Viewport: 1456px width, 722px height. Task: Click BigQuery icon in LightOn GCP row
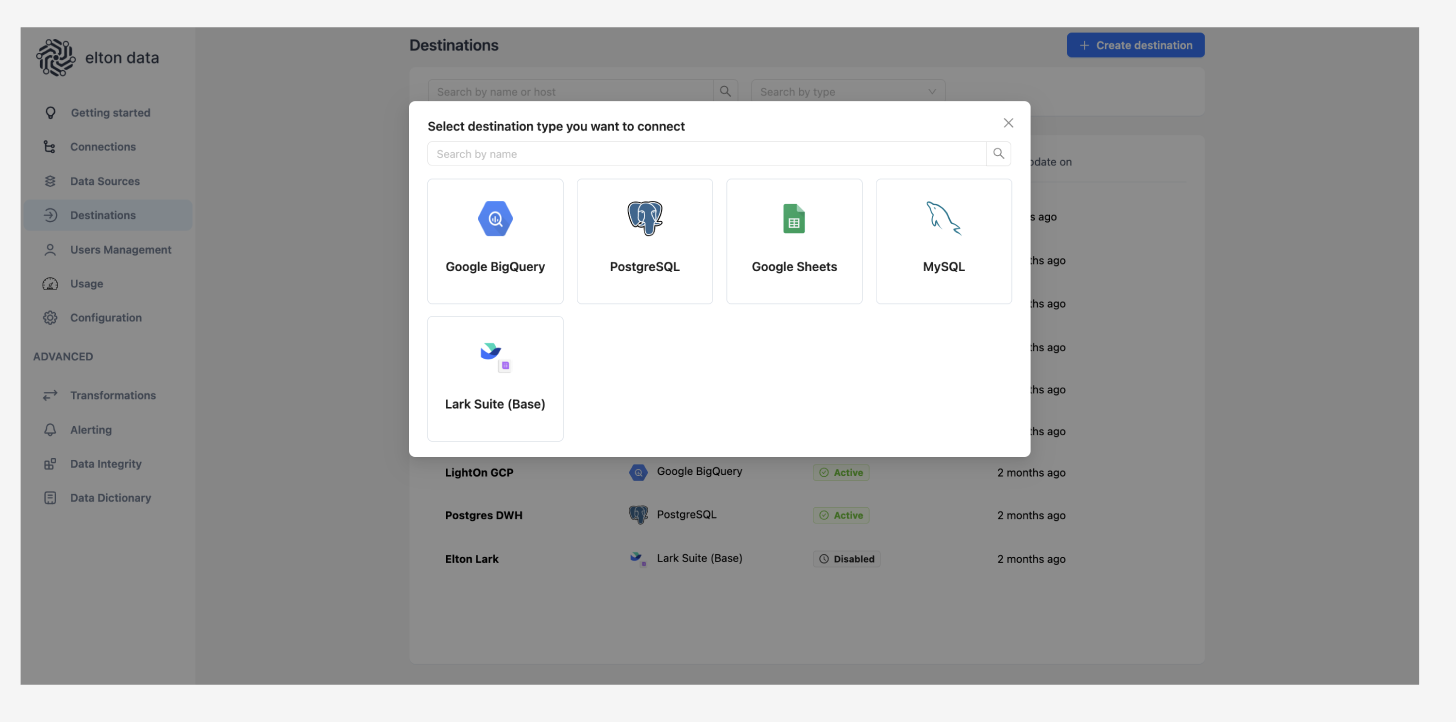(638, 472)
